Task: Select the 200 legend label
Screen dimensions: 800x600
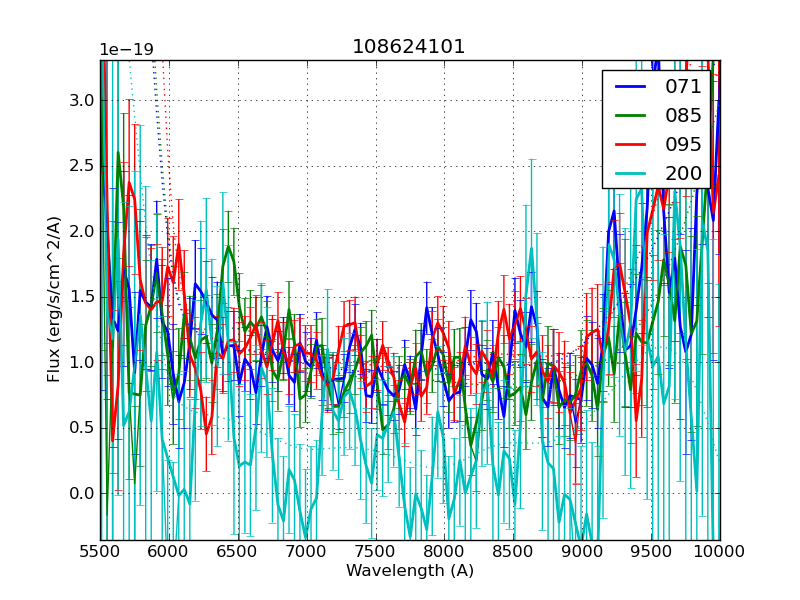Action: point(683,173)
